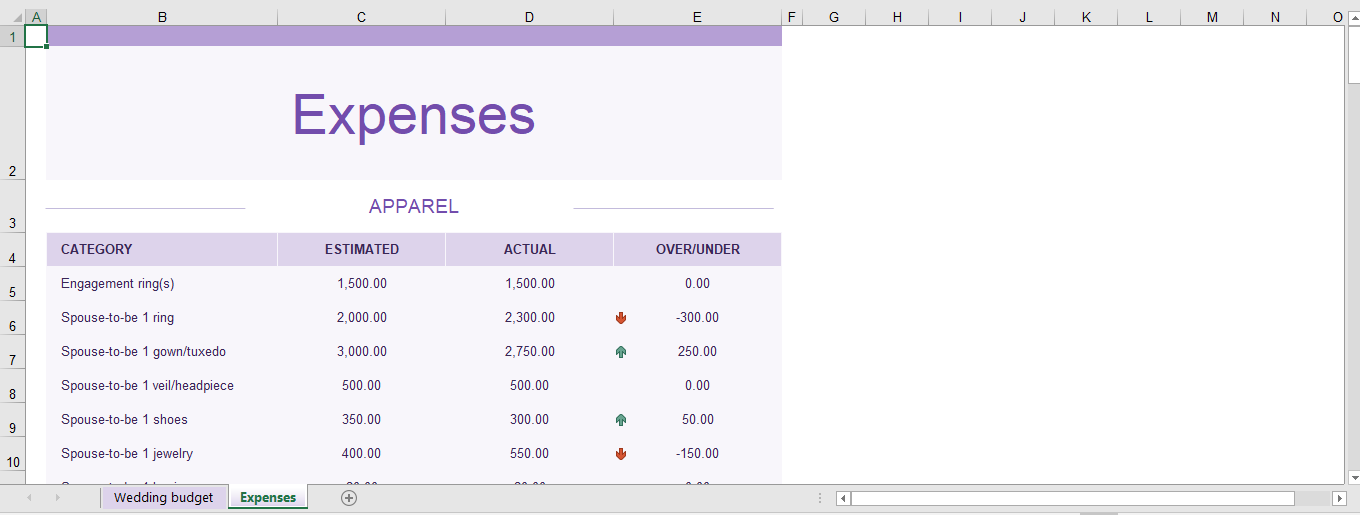The width and height of the screenshot is (1360, 515).
Task: Click the green up arrow icon beside 250.00
Action: pyautogui.click(x=621, y=352)
